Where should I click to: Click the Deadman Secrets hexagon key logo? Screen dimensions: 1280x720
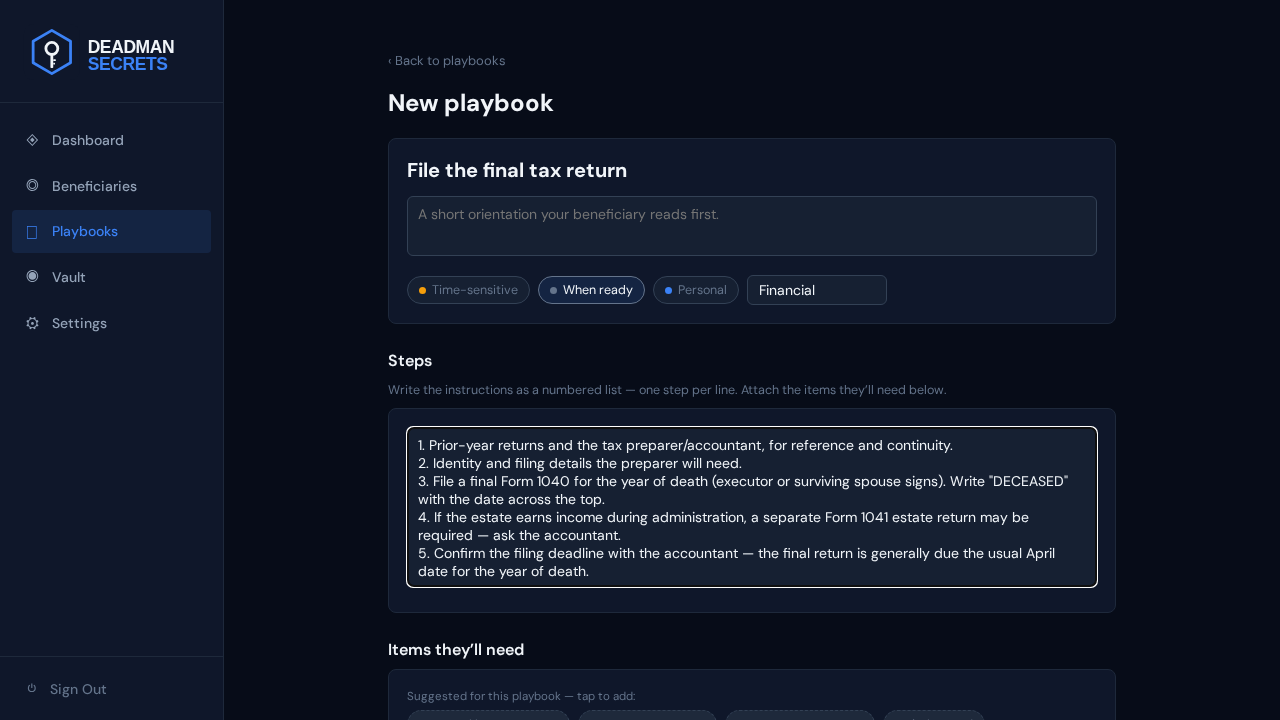52,52
